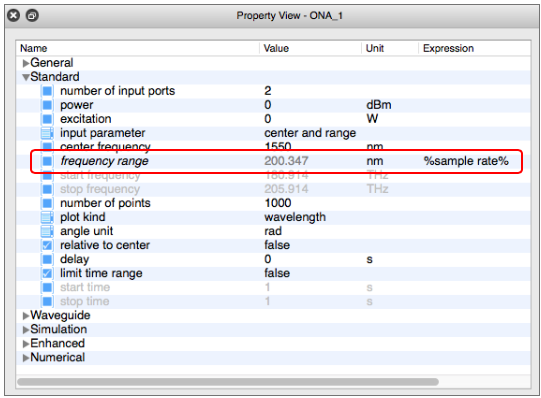Click the icon next to number of points
The image size is (541, 398).
pos(47,203)
